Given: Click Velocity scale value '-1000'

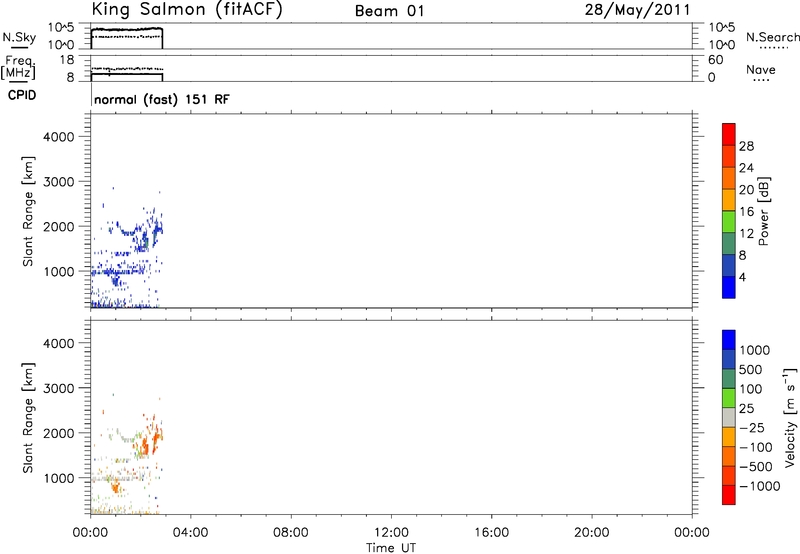Looking at the screenshot, I should click(760, 486).
